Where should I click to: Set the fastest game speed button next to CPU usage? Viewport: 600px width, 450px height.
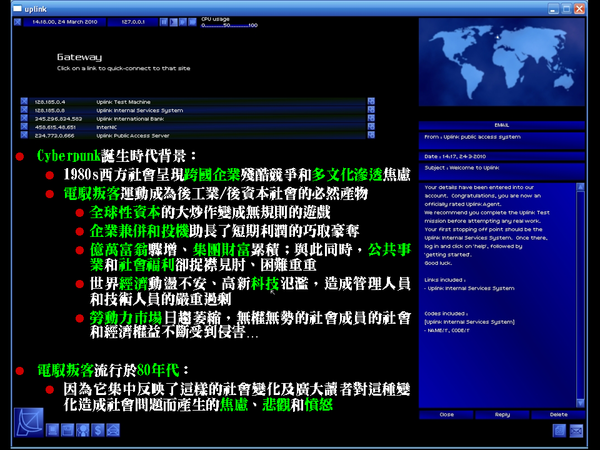tap(192, 22)
